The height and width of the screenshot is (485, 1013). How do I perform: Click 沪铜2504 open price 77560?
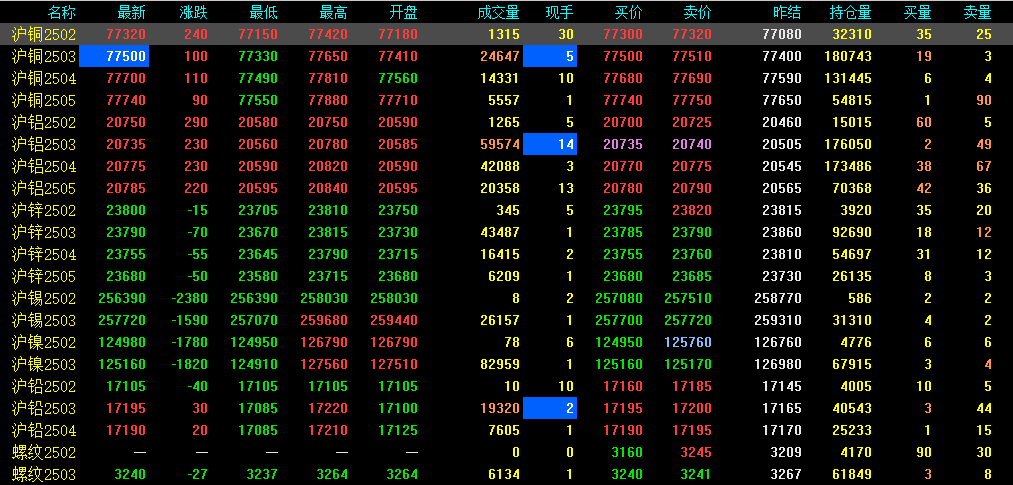click(x=397, y=78)
